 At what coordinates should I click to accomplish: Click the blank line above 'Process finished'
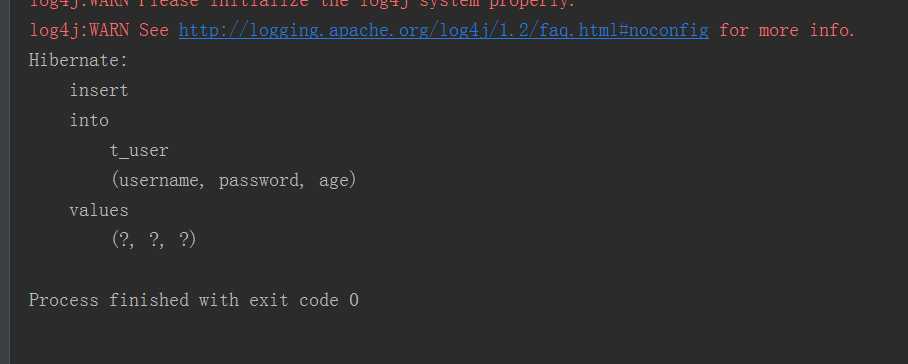click(x=457, y=270)
